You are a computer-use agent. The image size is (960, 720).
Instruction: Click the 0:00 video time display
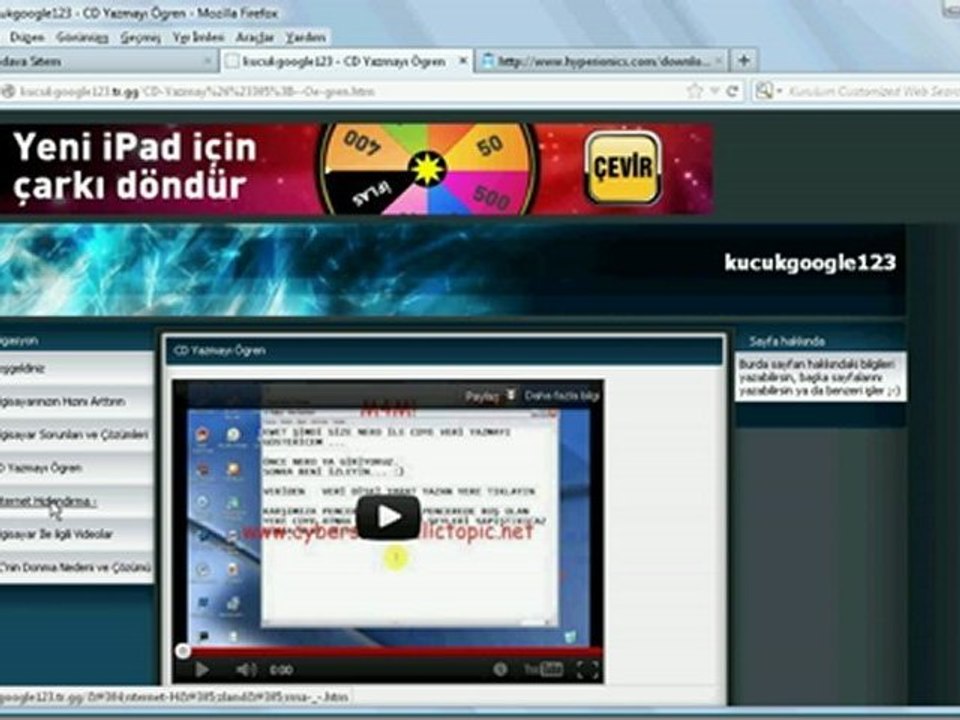tap(281, 670)
